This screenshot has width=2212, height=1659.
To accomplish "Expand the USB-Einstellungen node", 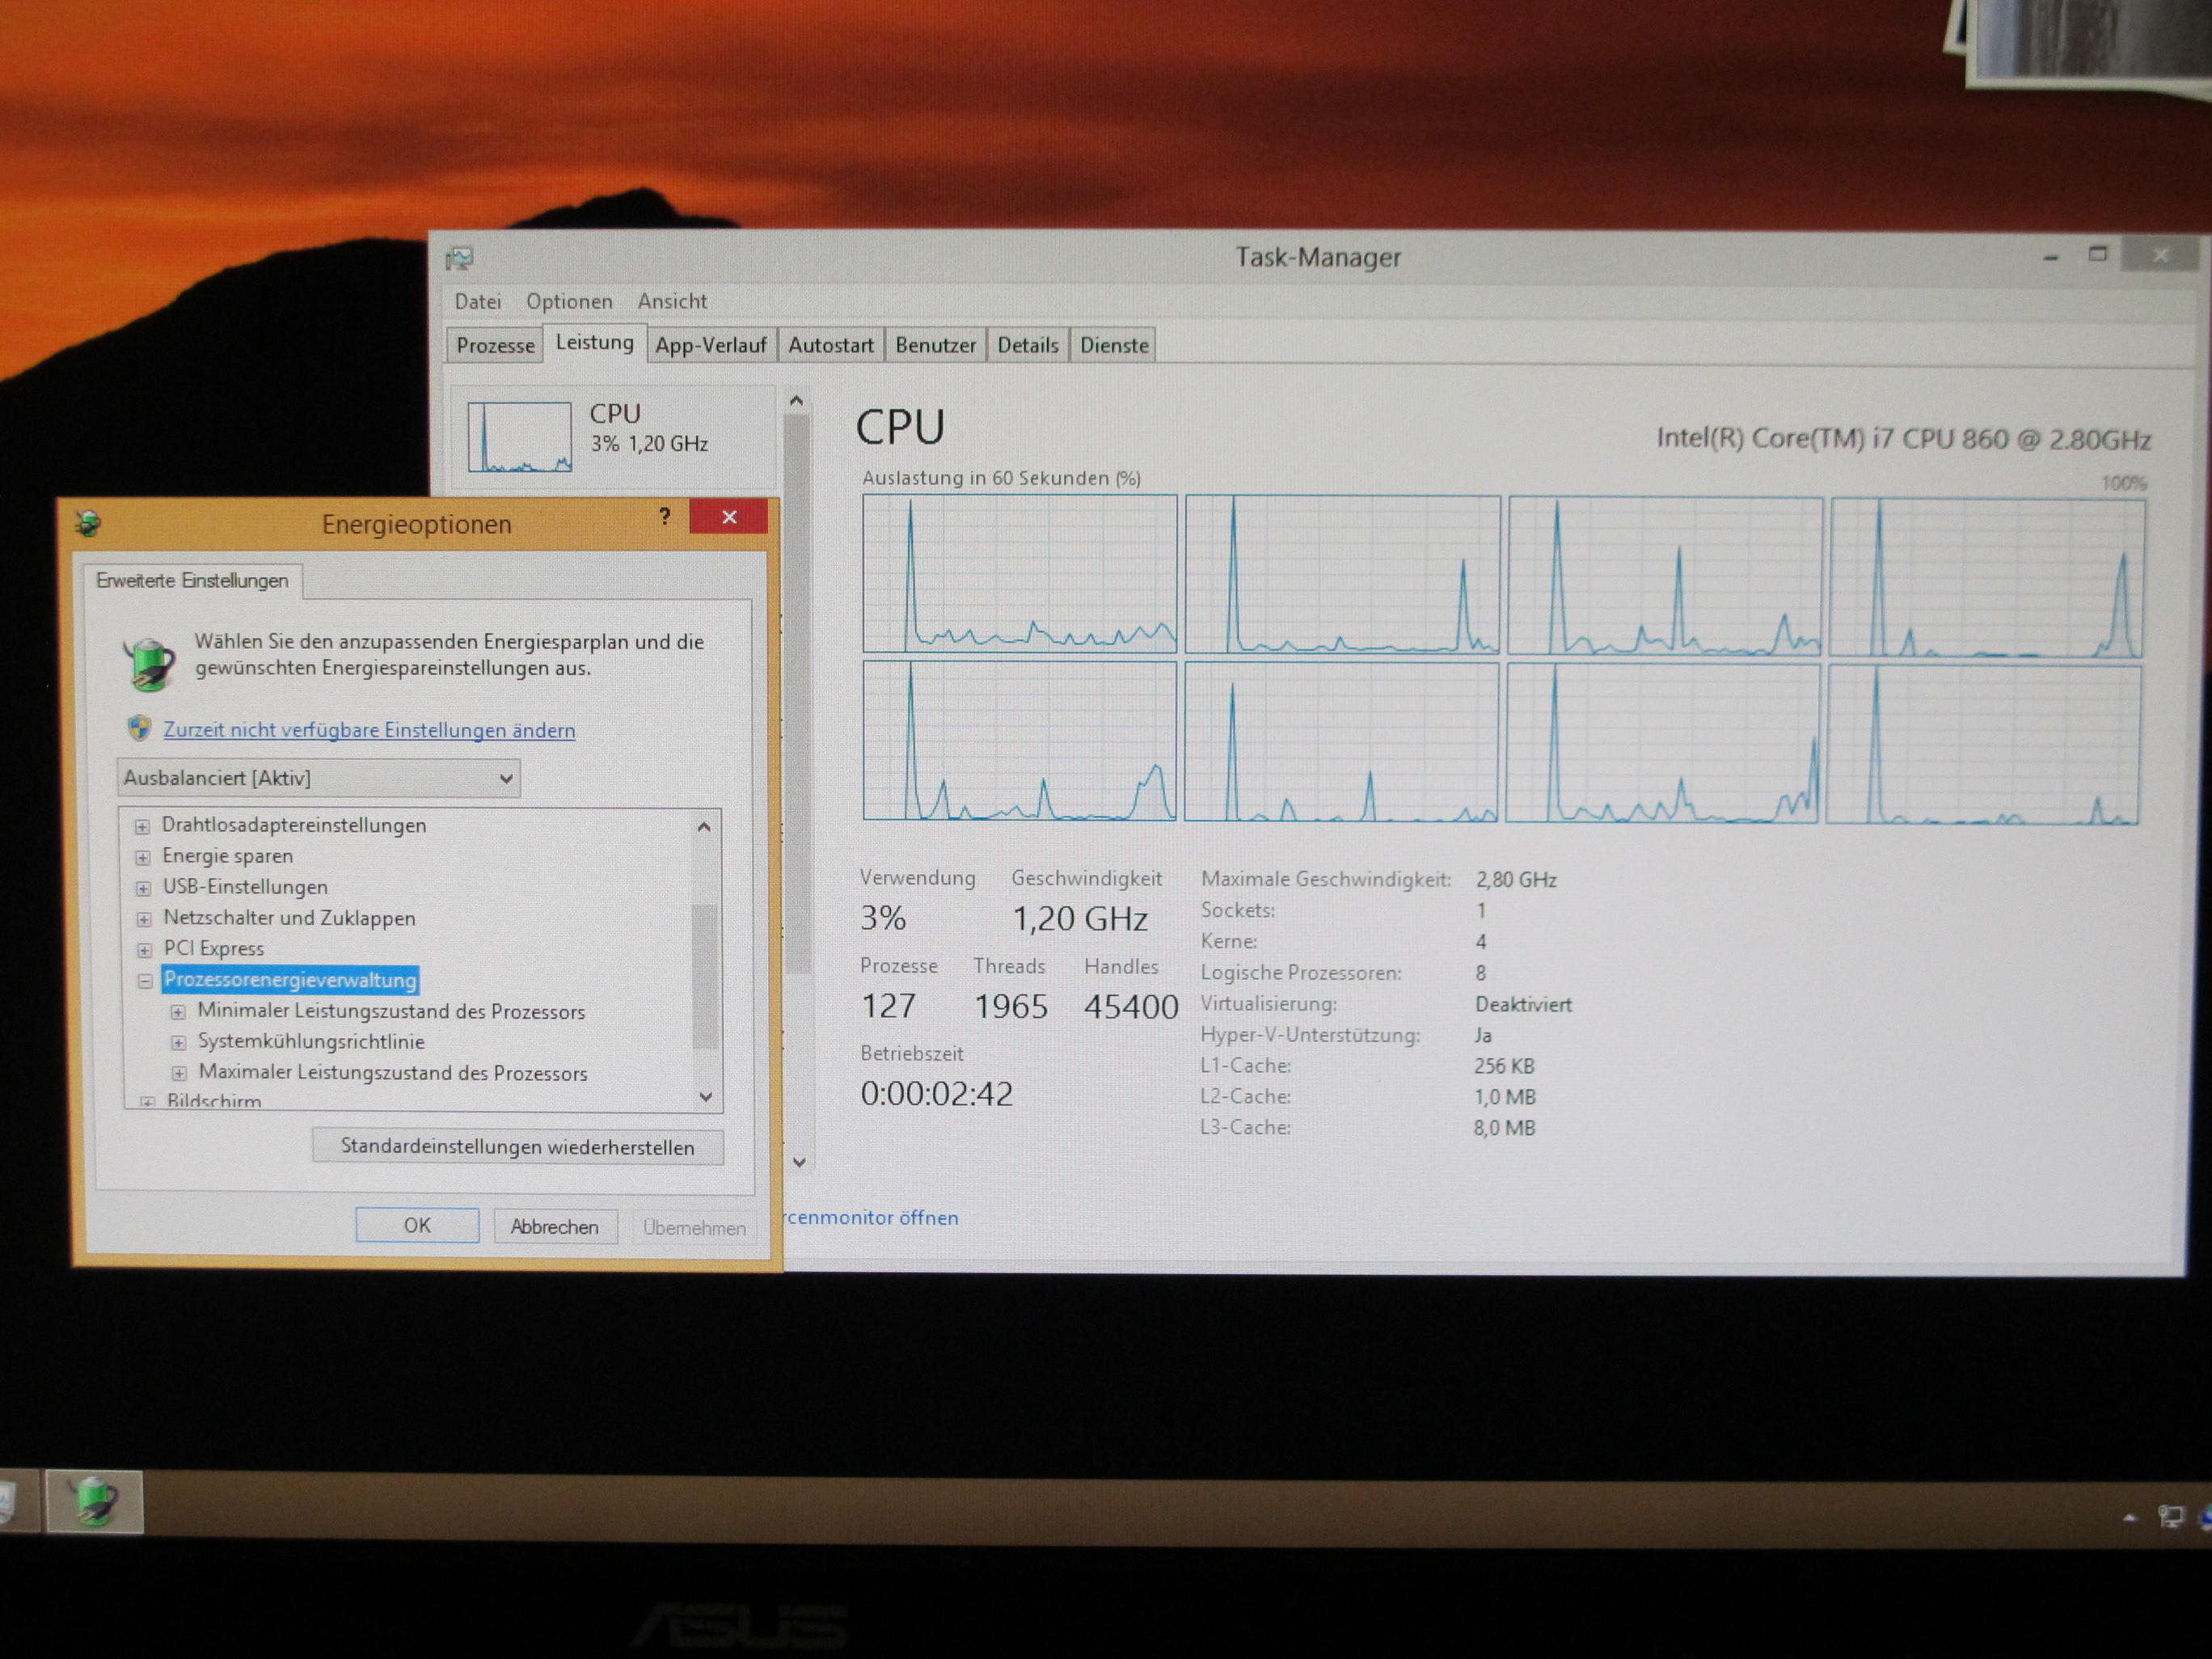I will 143,888.
